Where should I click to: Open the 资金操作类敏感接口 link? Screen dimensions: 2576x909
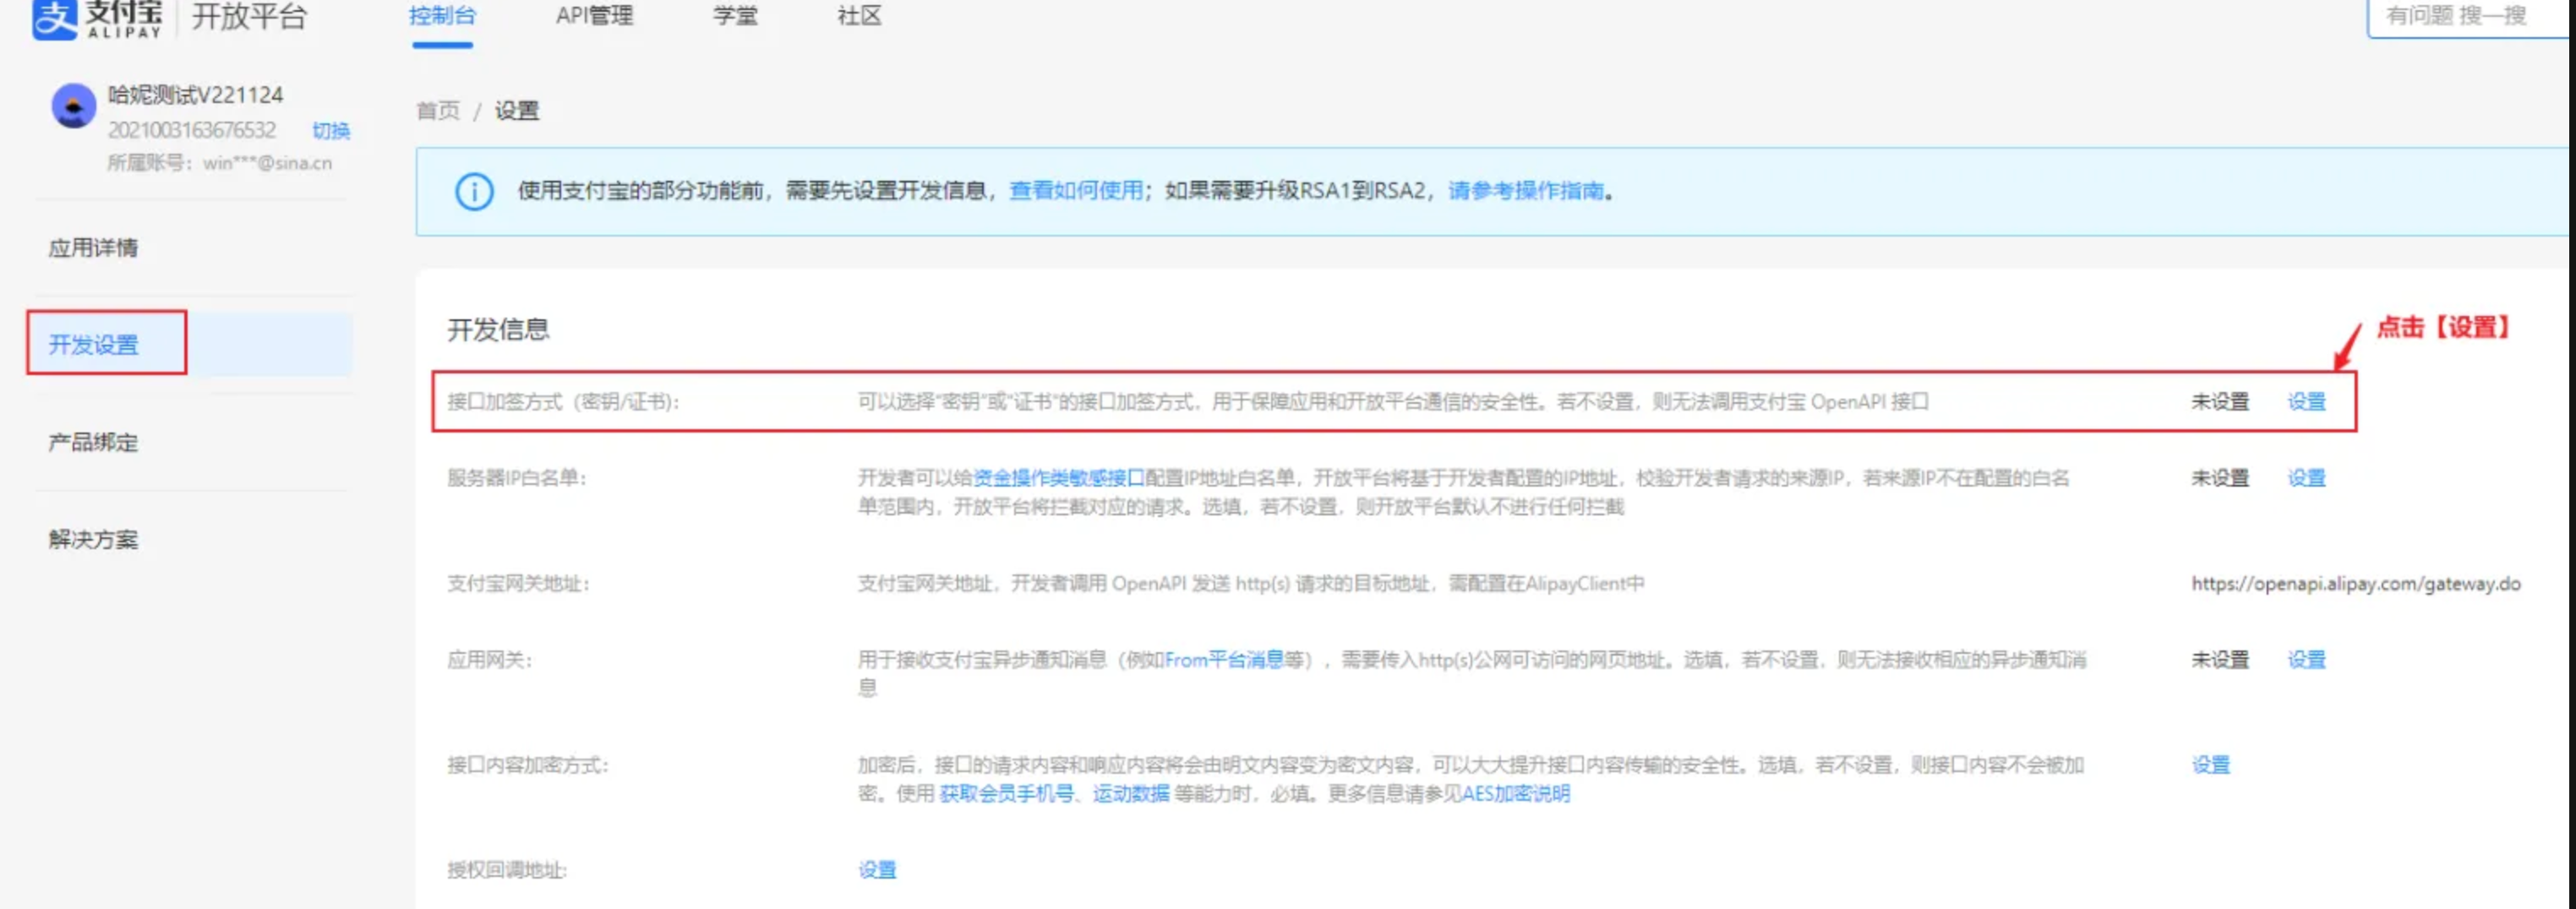[1059, 478]
